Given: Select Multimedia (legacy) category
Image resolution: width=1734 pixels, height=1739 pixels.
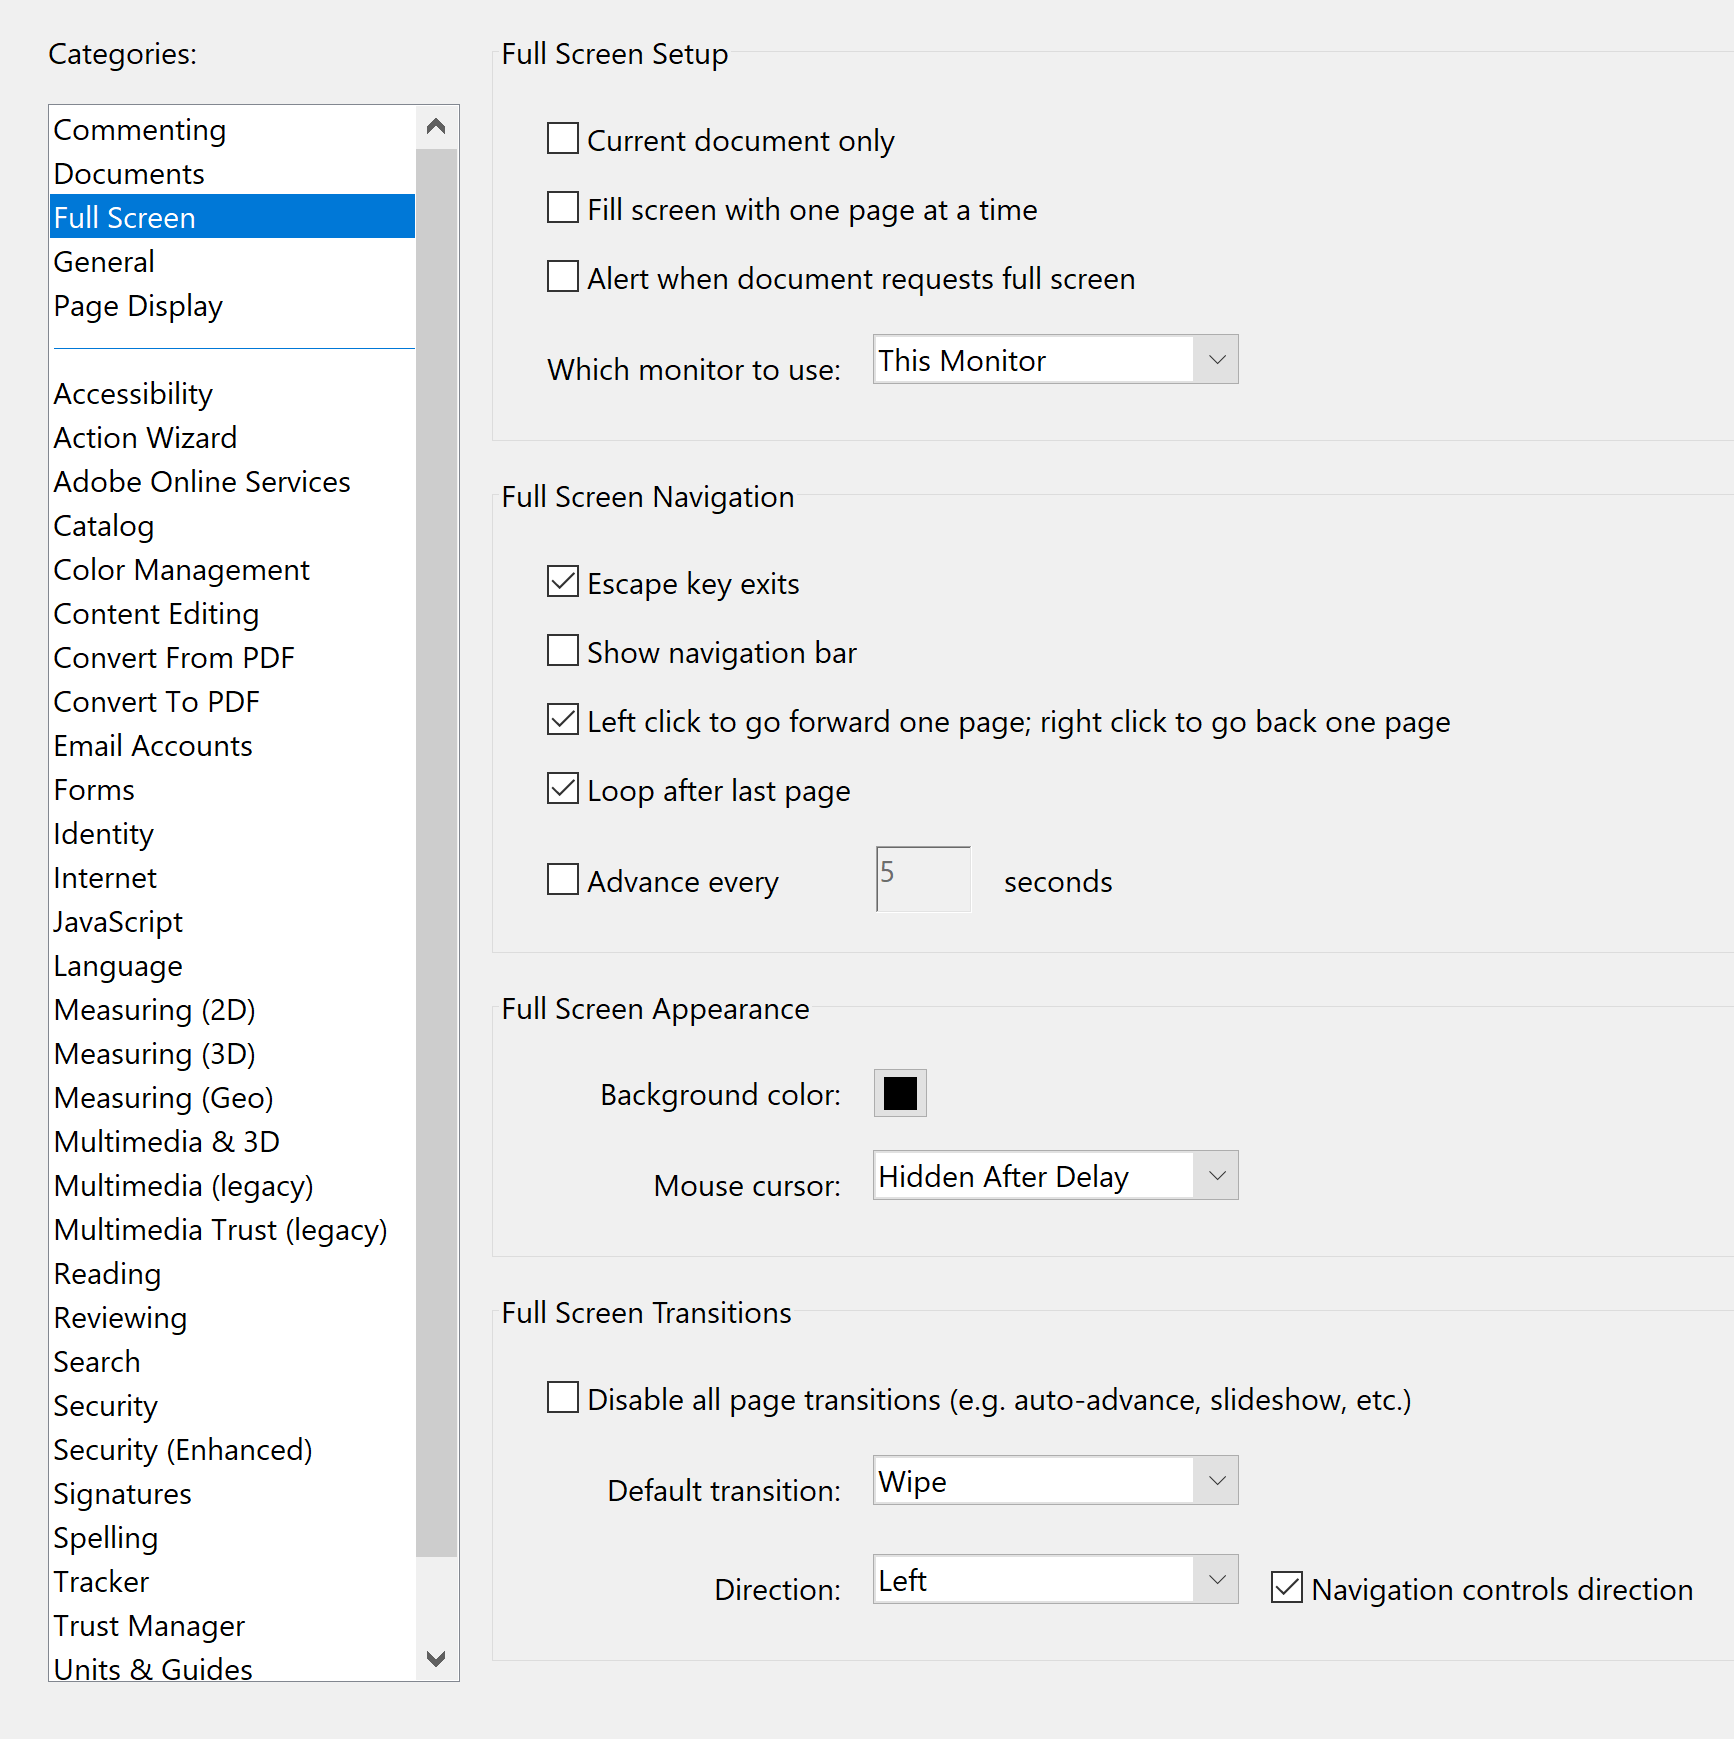Looking at the screenshot, I should (x=232, y=1186).
